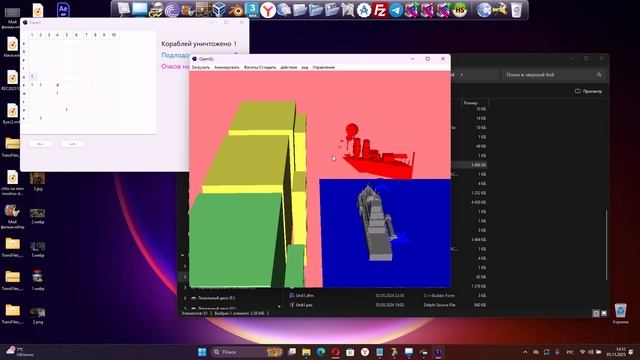Switch Explorer to large icons view
The image size is (640, 360).
(x=604, y=313)
